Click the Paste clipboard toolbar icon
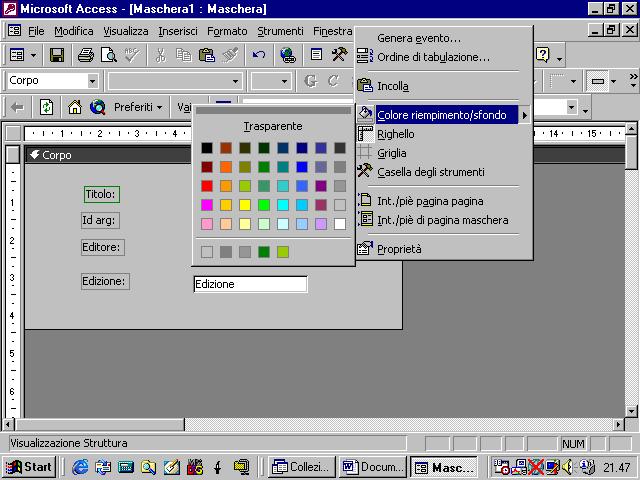 (207, 55)
